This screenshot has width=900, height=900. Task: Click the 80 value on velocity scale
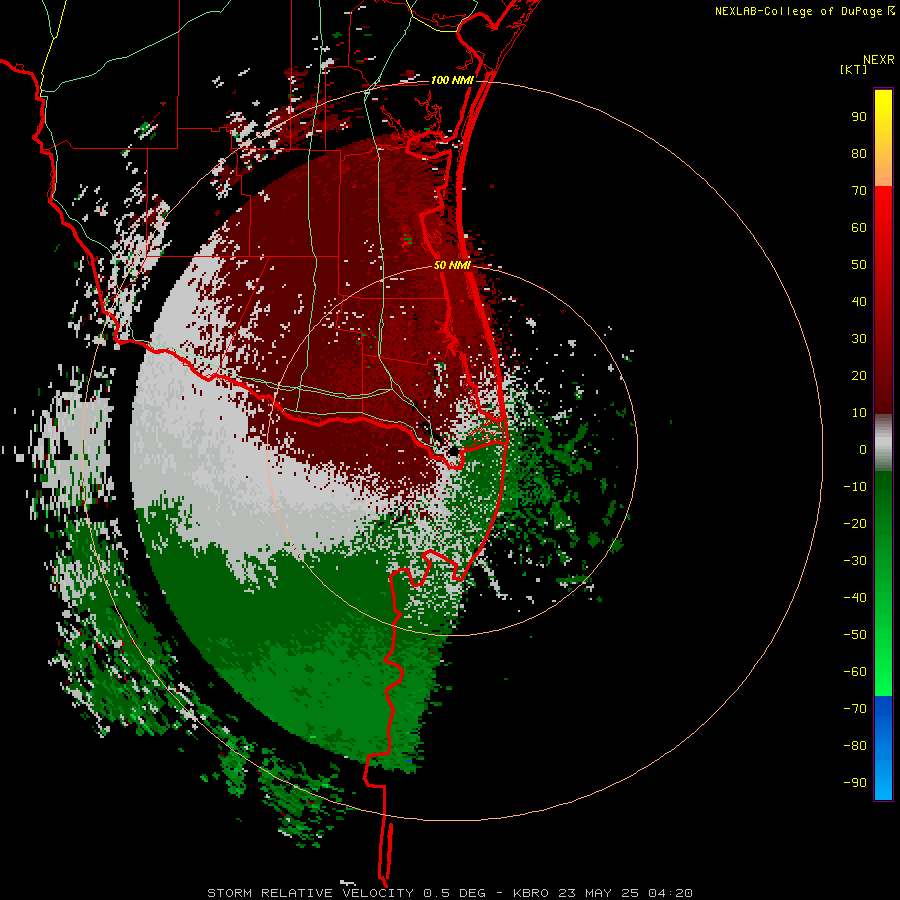click(859, 154)
